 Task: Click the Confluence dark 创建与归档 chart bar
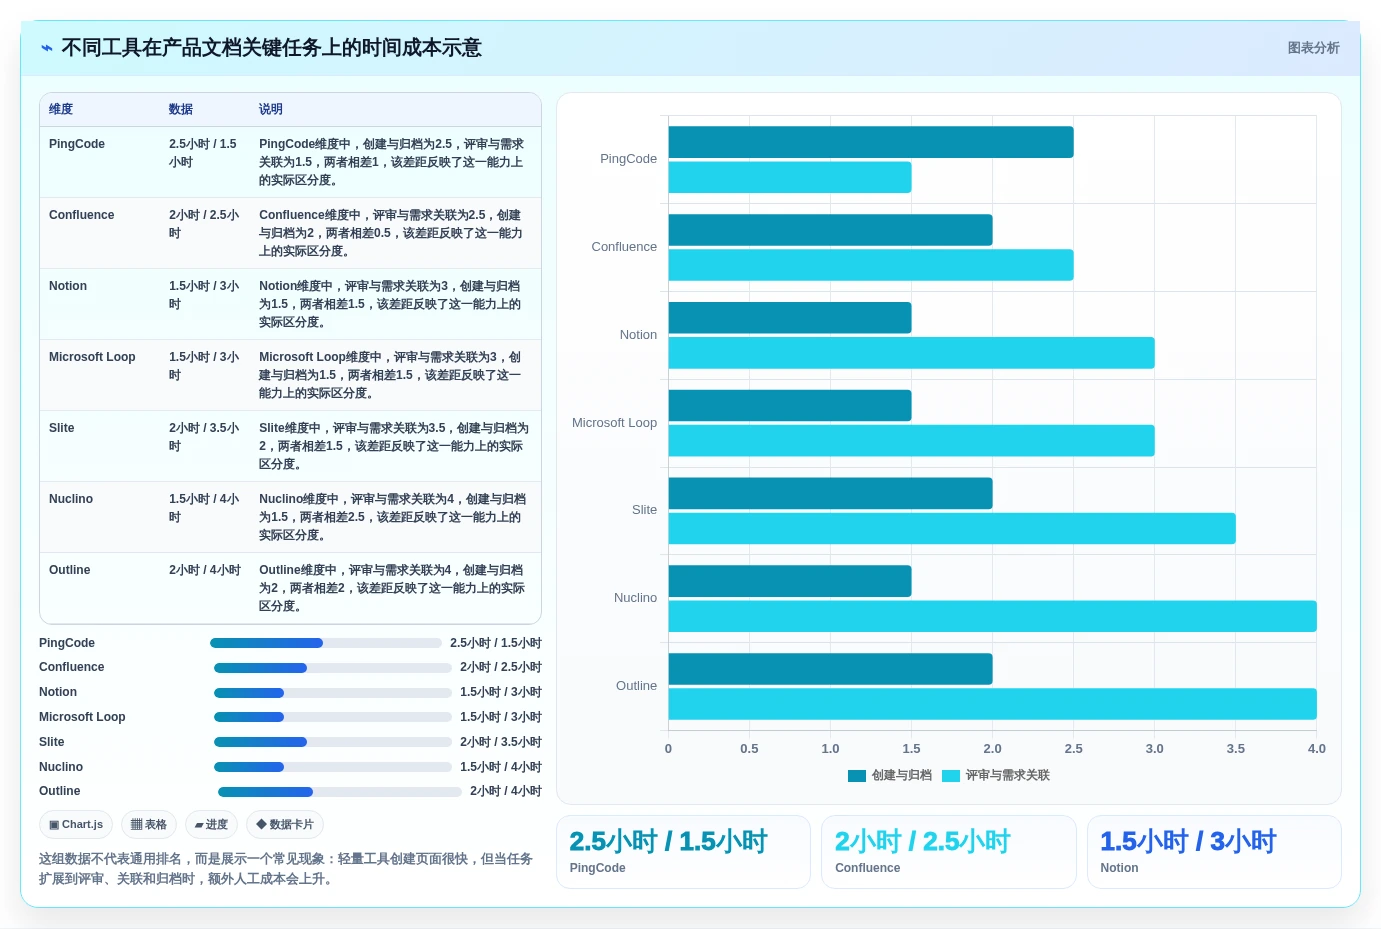click(830, 230)
